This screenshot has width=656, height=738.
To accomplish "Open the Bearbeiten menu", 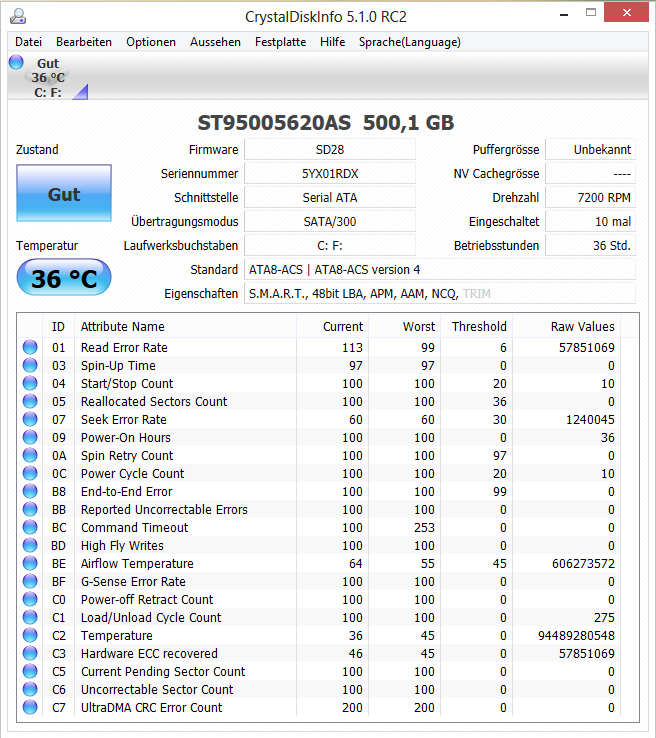I will pyautogui.click(x=84, y=42).
